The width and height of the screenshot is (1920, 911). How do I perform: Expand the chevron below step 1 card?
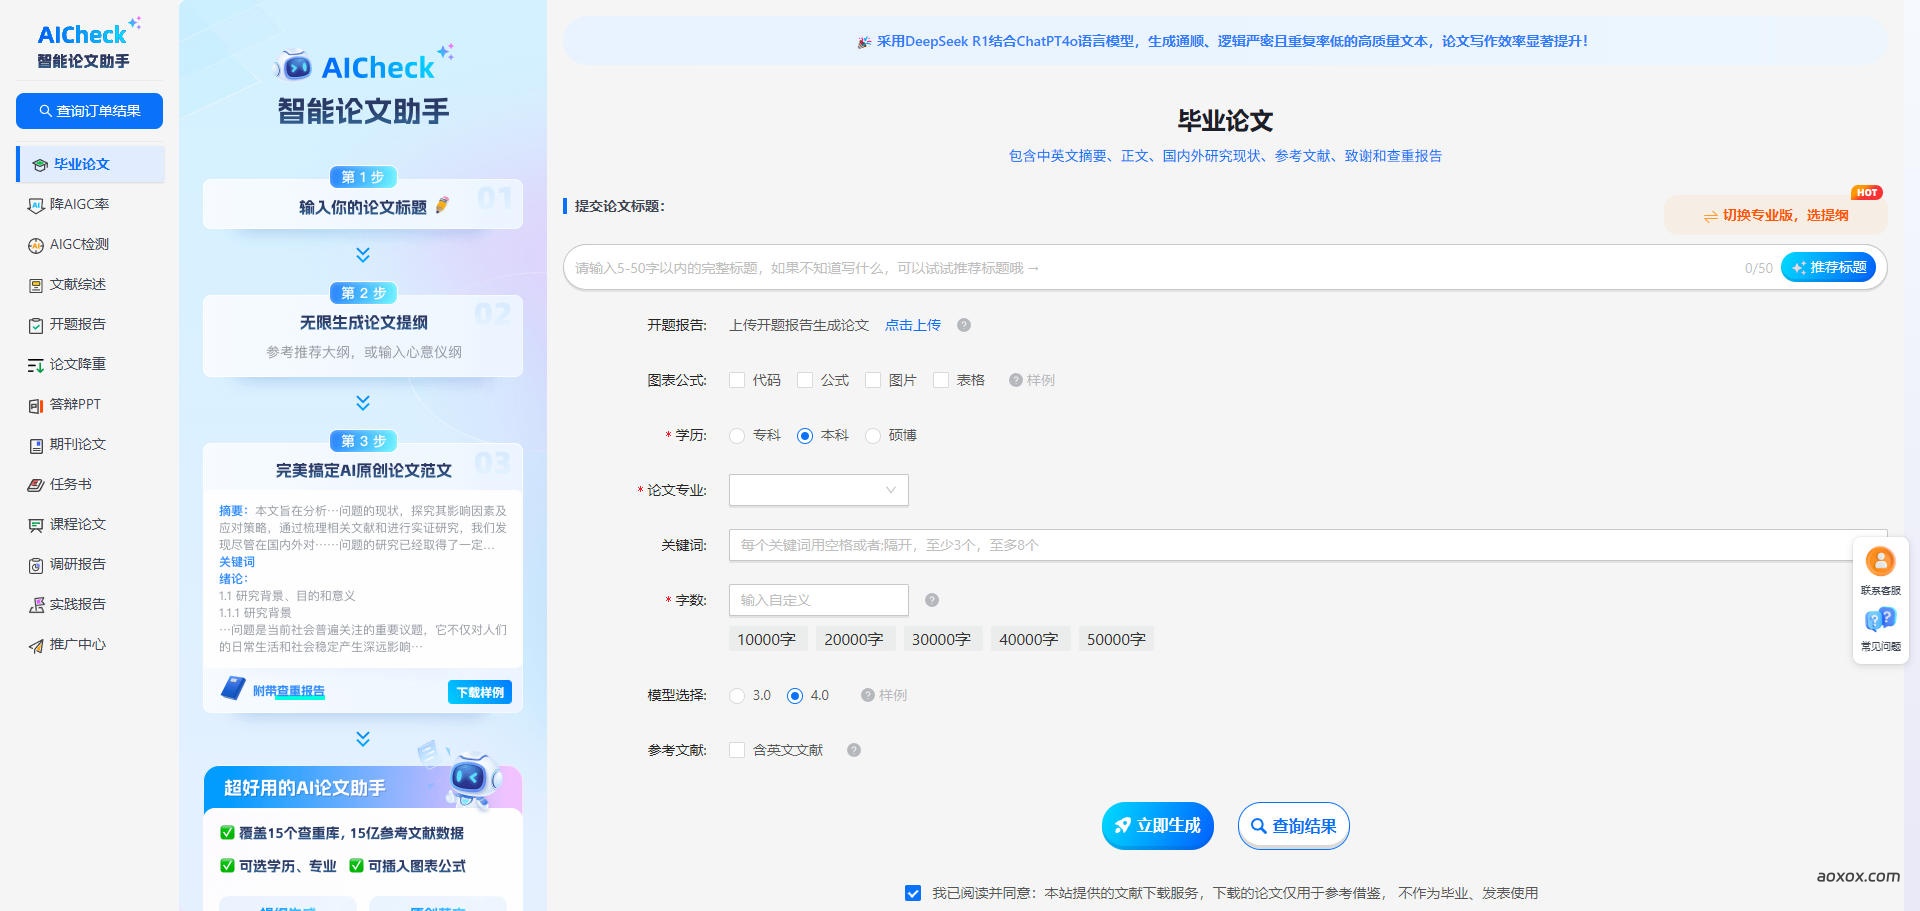(x=363, y=255)
